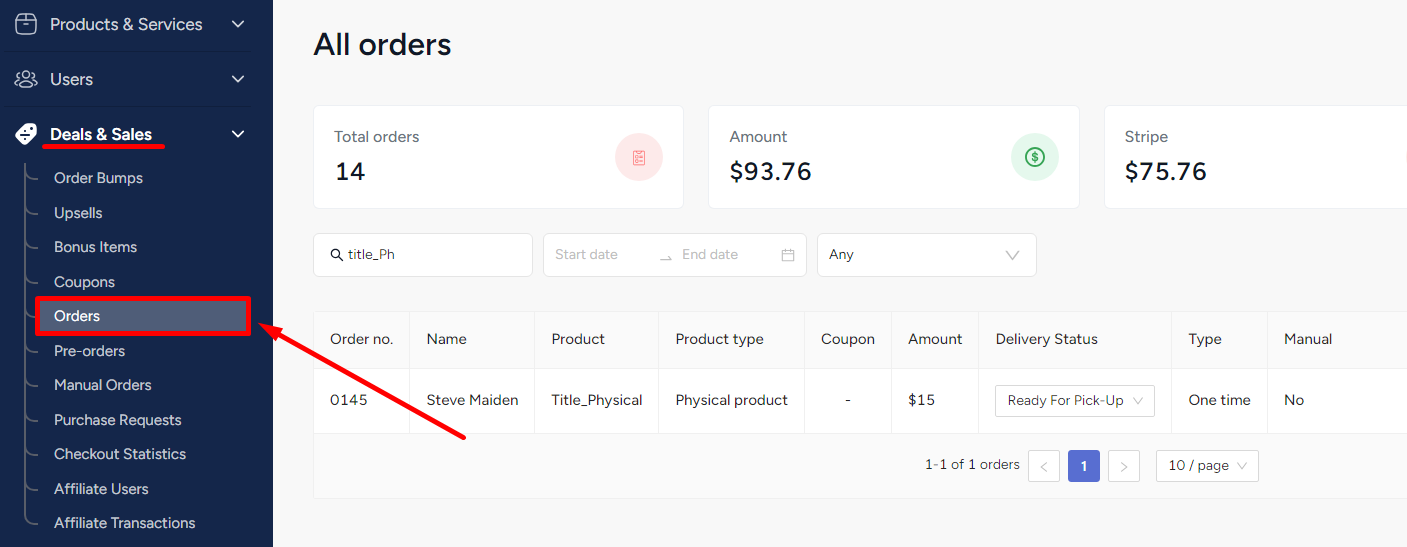Open the Any status filter dropdown
The width and height of the screenshot is (1407, 547).
point(927,255)
